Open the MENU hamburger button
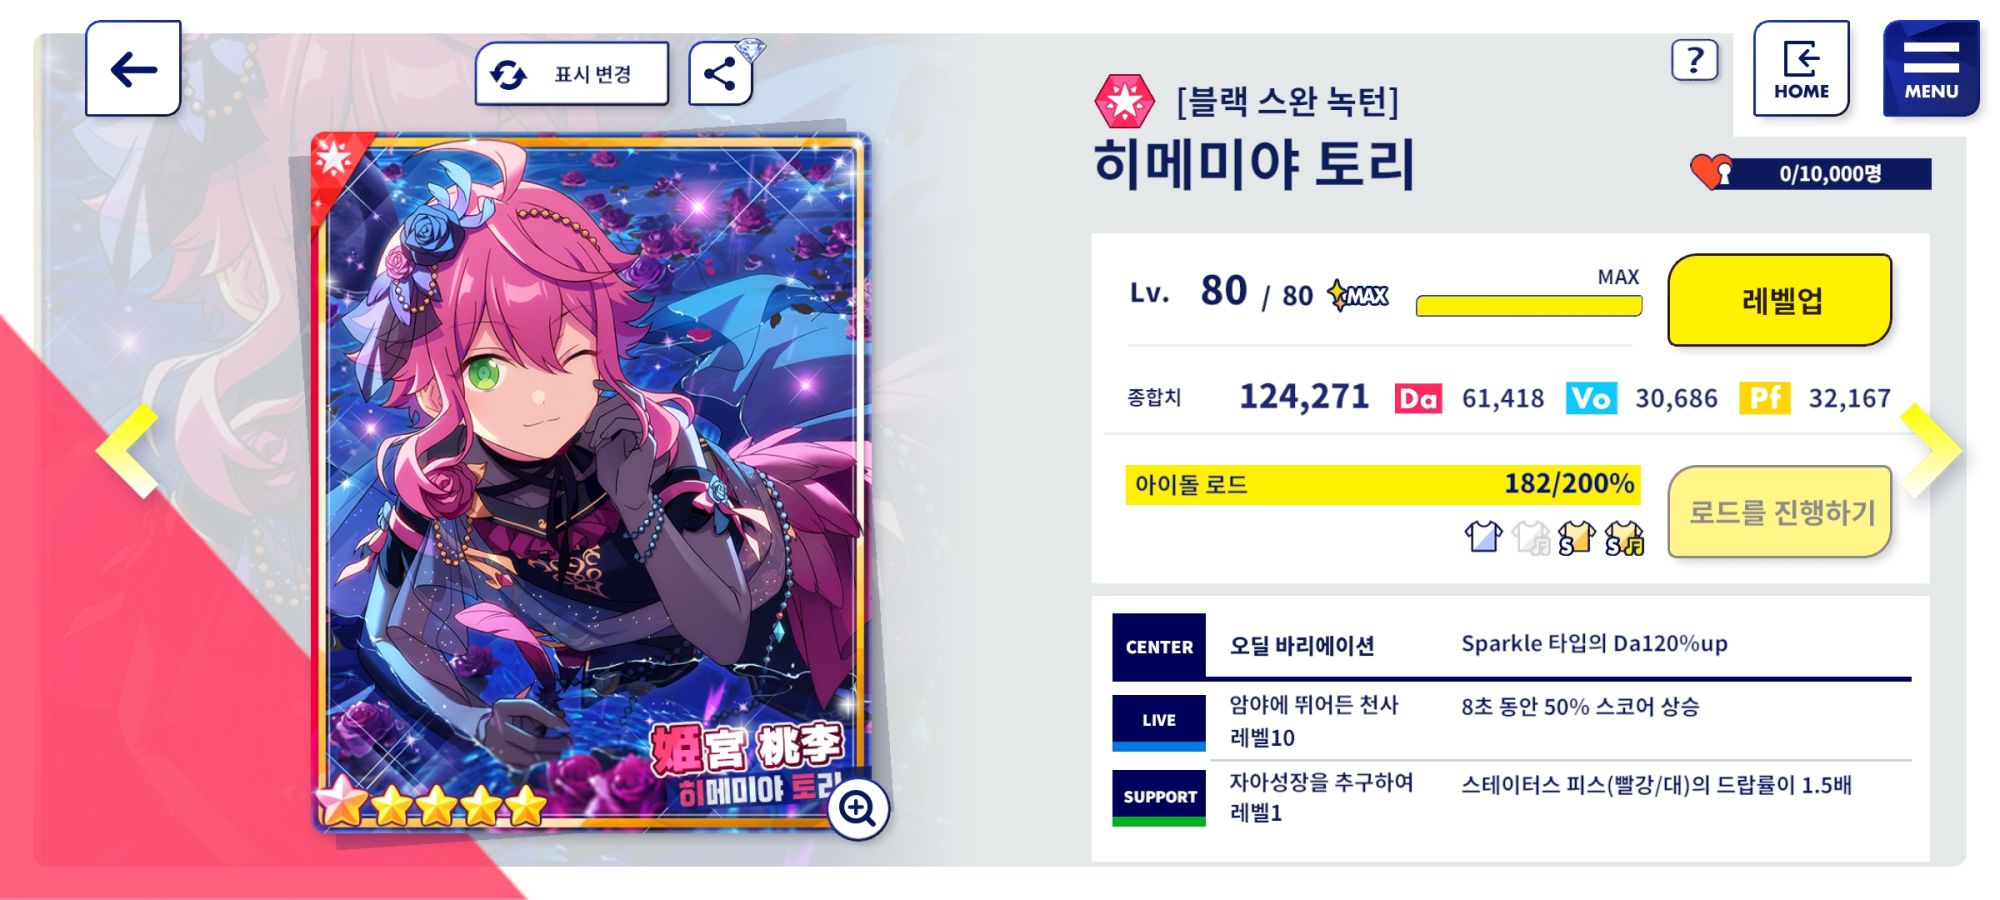This screenshot has width=2000, height=900. (1931, 68)
